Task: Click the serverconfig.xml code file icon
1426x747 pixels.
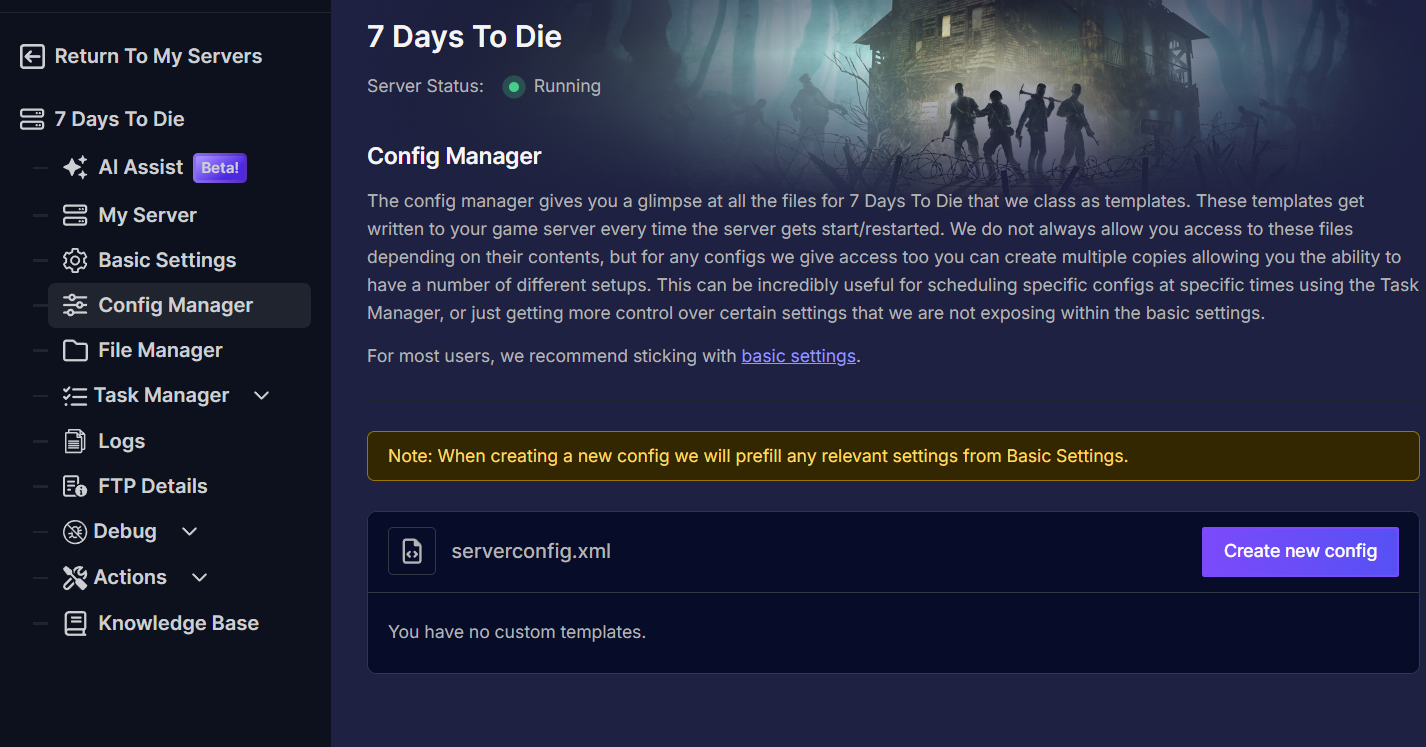Action: pos(412,551)
